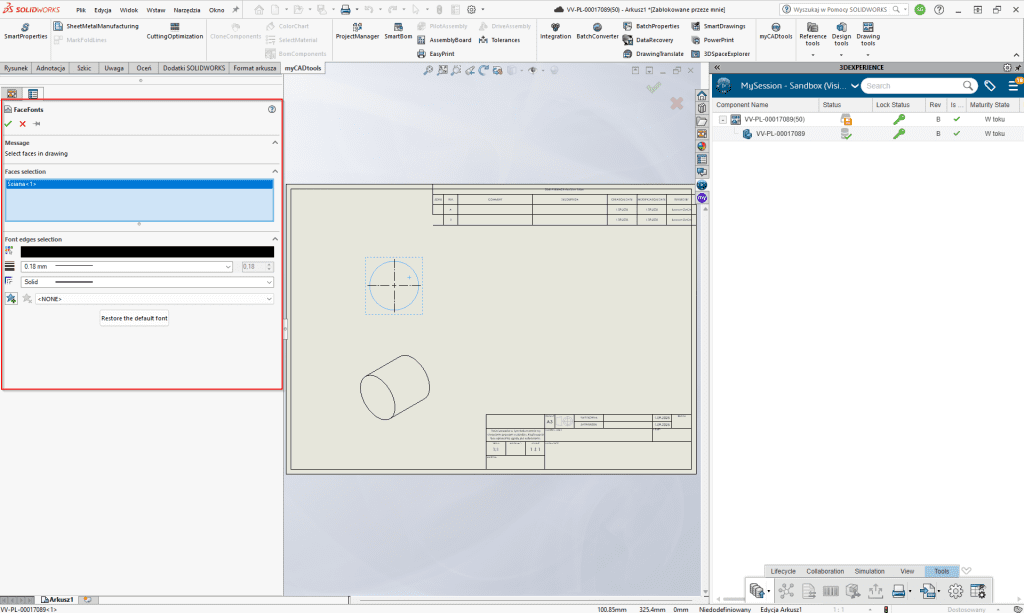
Task: Toggle the rebuild traffic light in the status bar
Action: 886,609
